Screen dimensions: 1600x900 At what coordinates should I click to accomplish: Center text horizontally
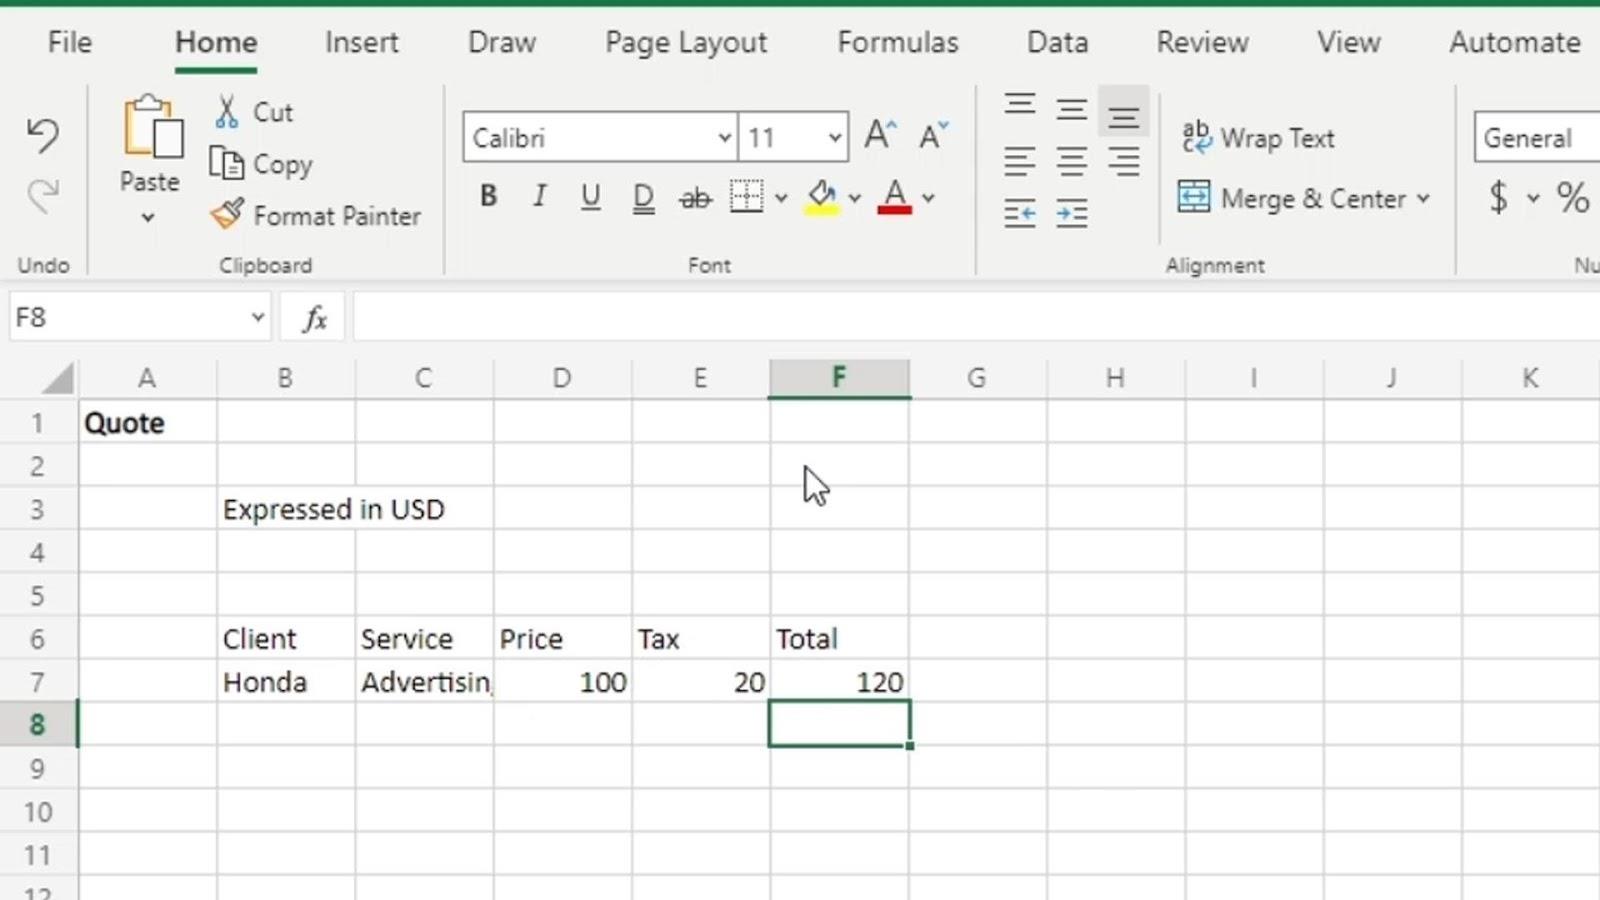click(x=1072, y=161)
